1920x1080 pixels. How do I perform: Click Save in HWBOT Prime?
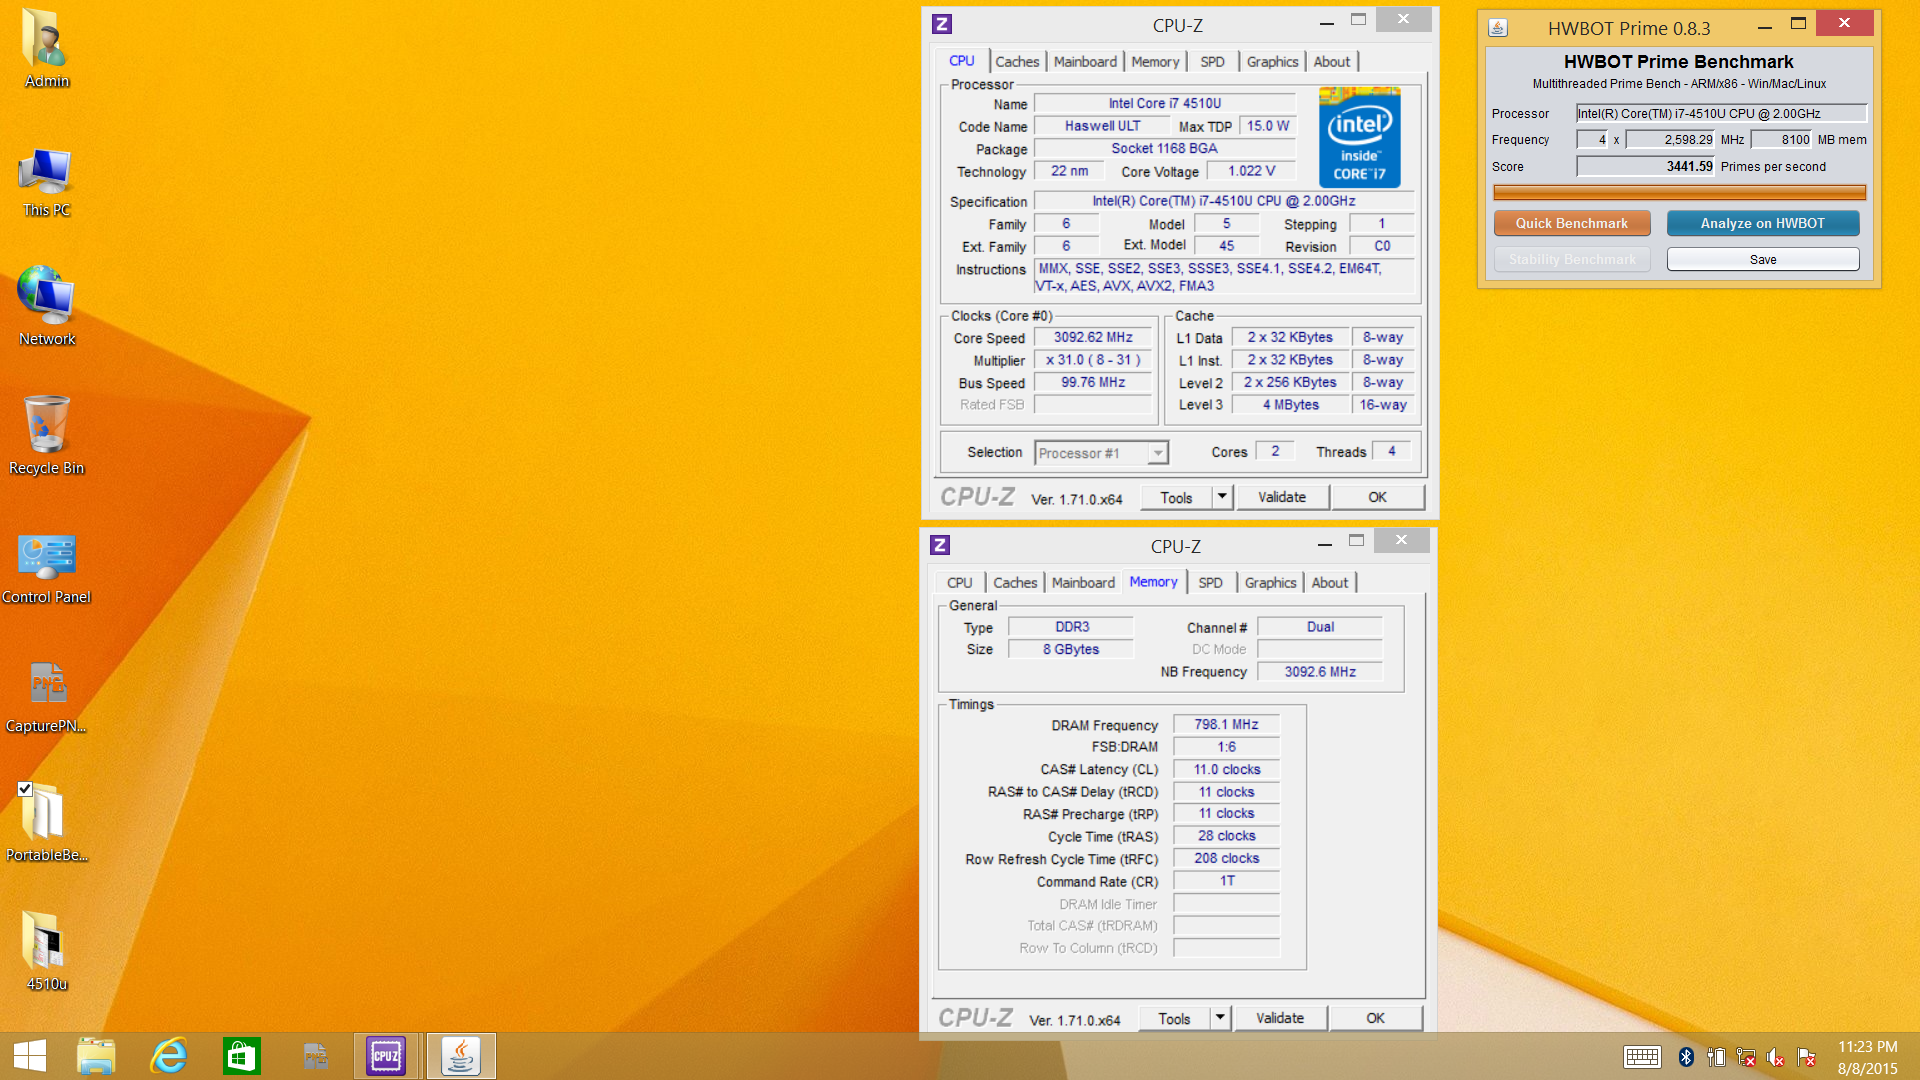tap(1763, 259)
